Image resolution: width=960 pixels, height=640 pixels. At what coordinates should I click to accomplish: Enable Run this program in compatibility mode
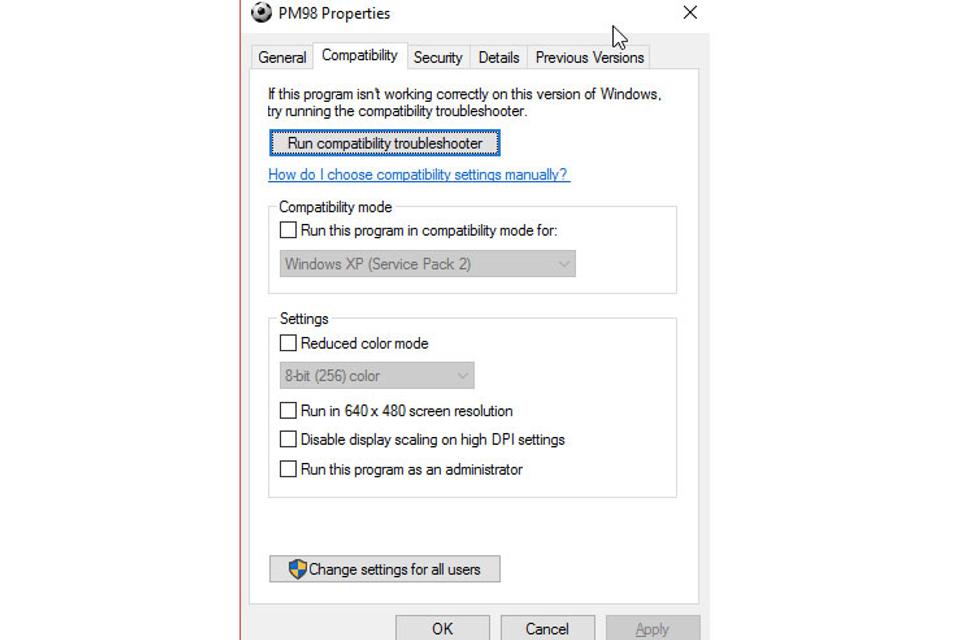tap(288, 230)
